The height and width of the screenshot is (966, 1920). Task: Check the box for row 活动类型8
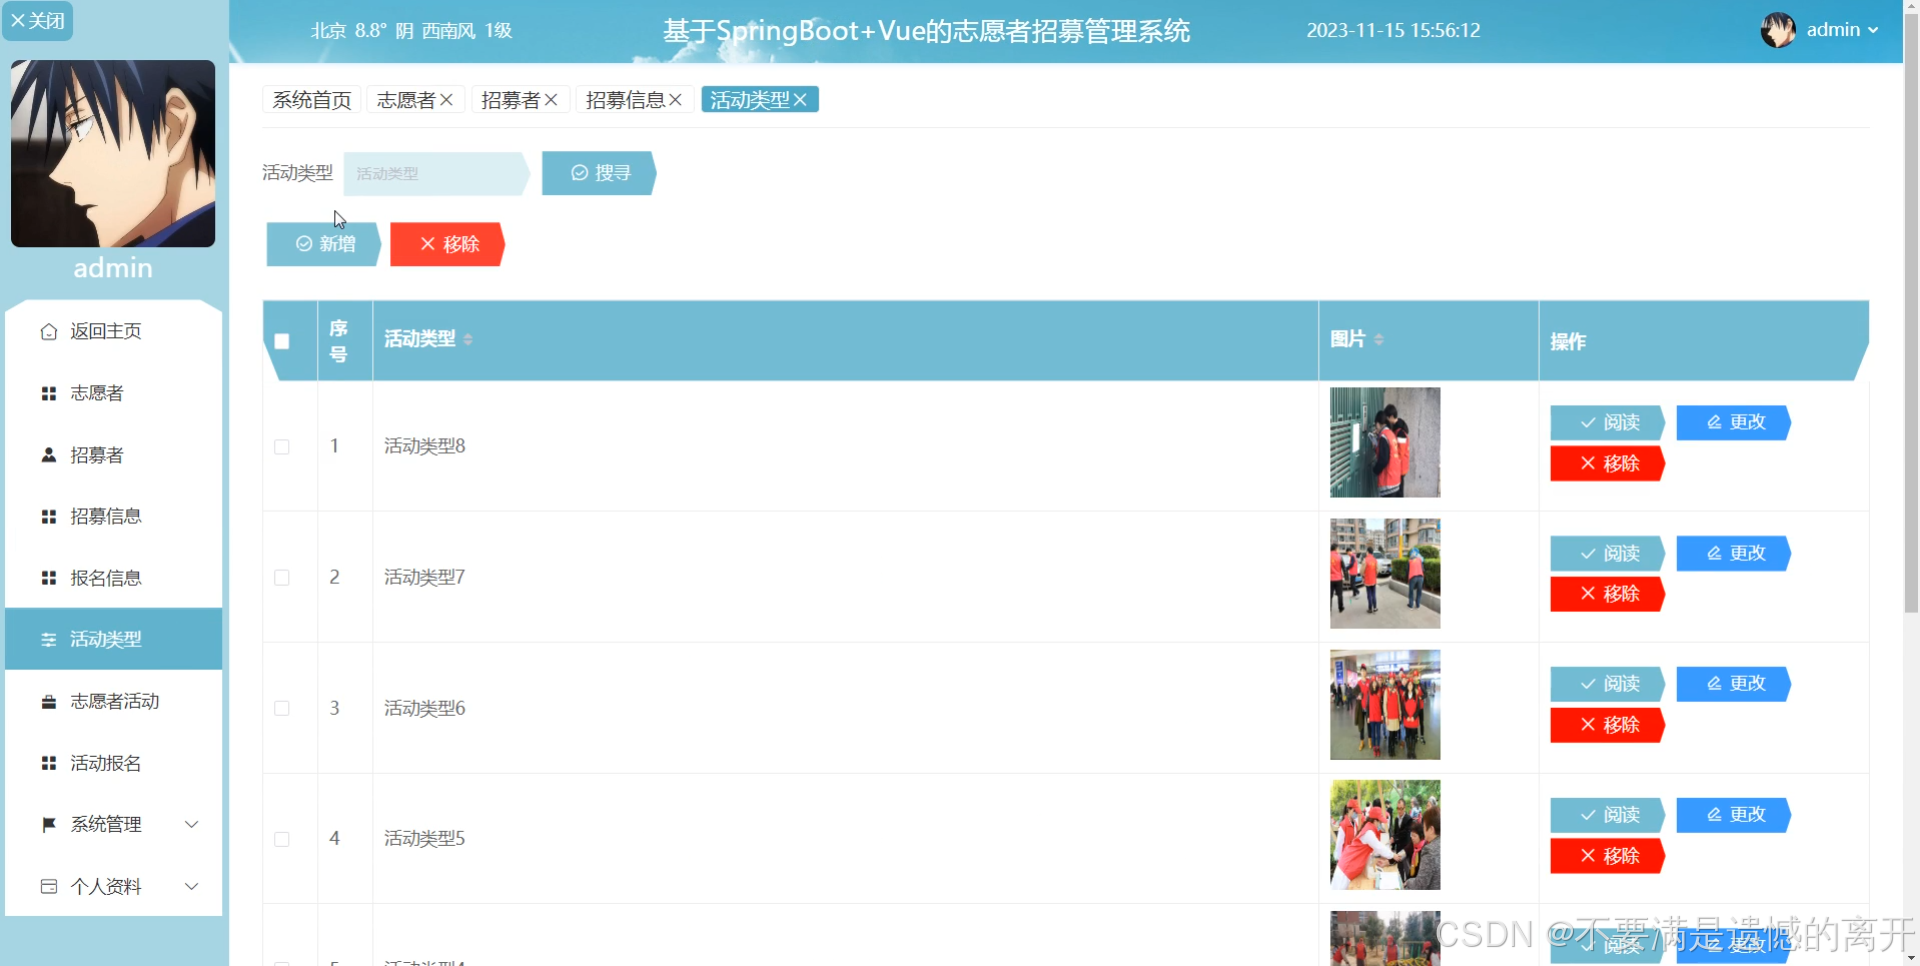(x=282, y=447)
